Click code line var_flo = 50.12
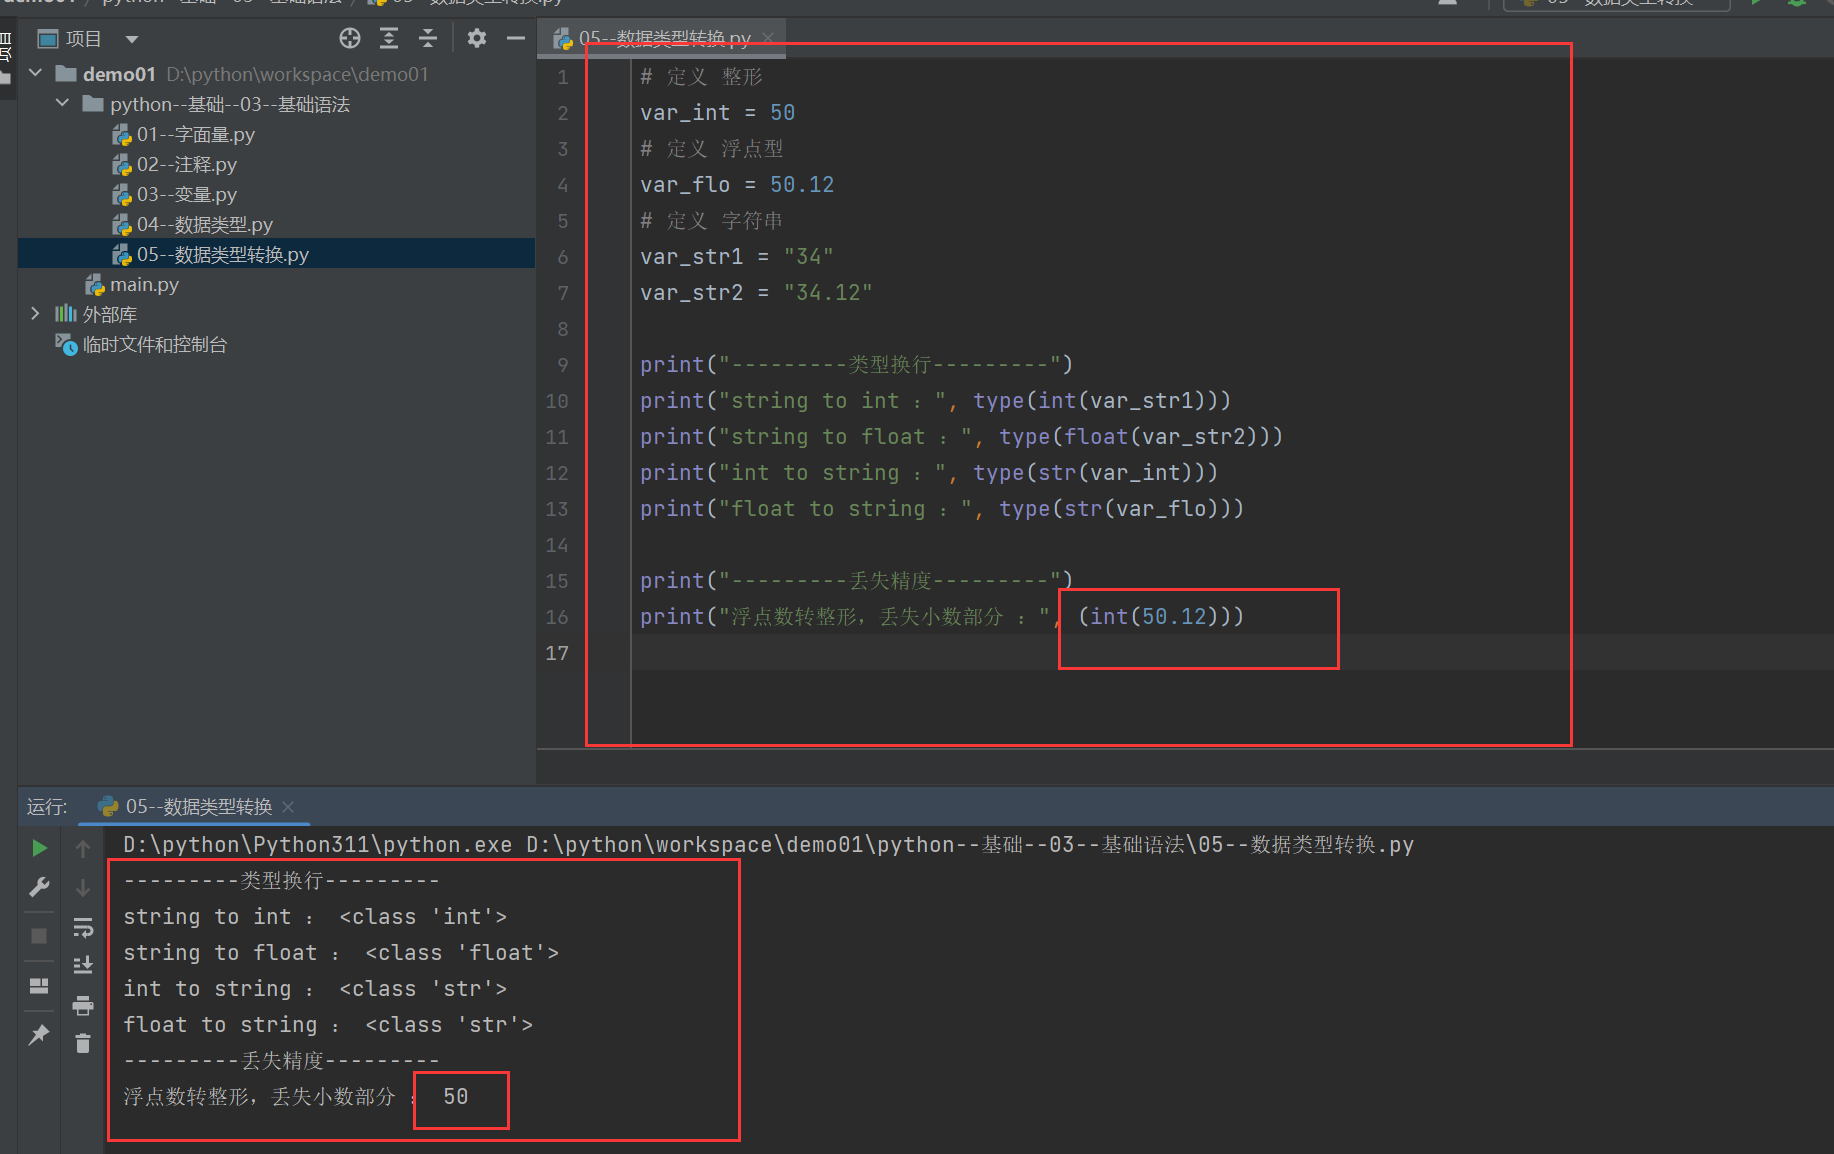Image resolution: width=1834 pixels, height=1154 pixels. (737, 185)
